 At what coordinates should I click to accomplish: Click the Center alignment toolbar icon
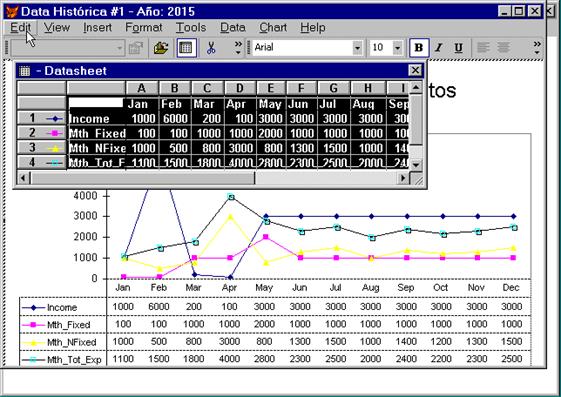coord(503,48)
